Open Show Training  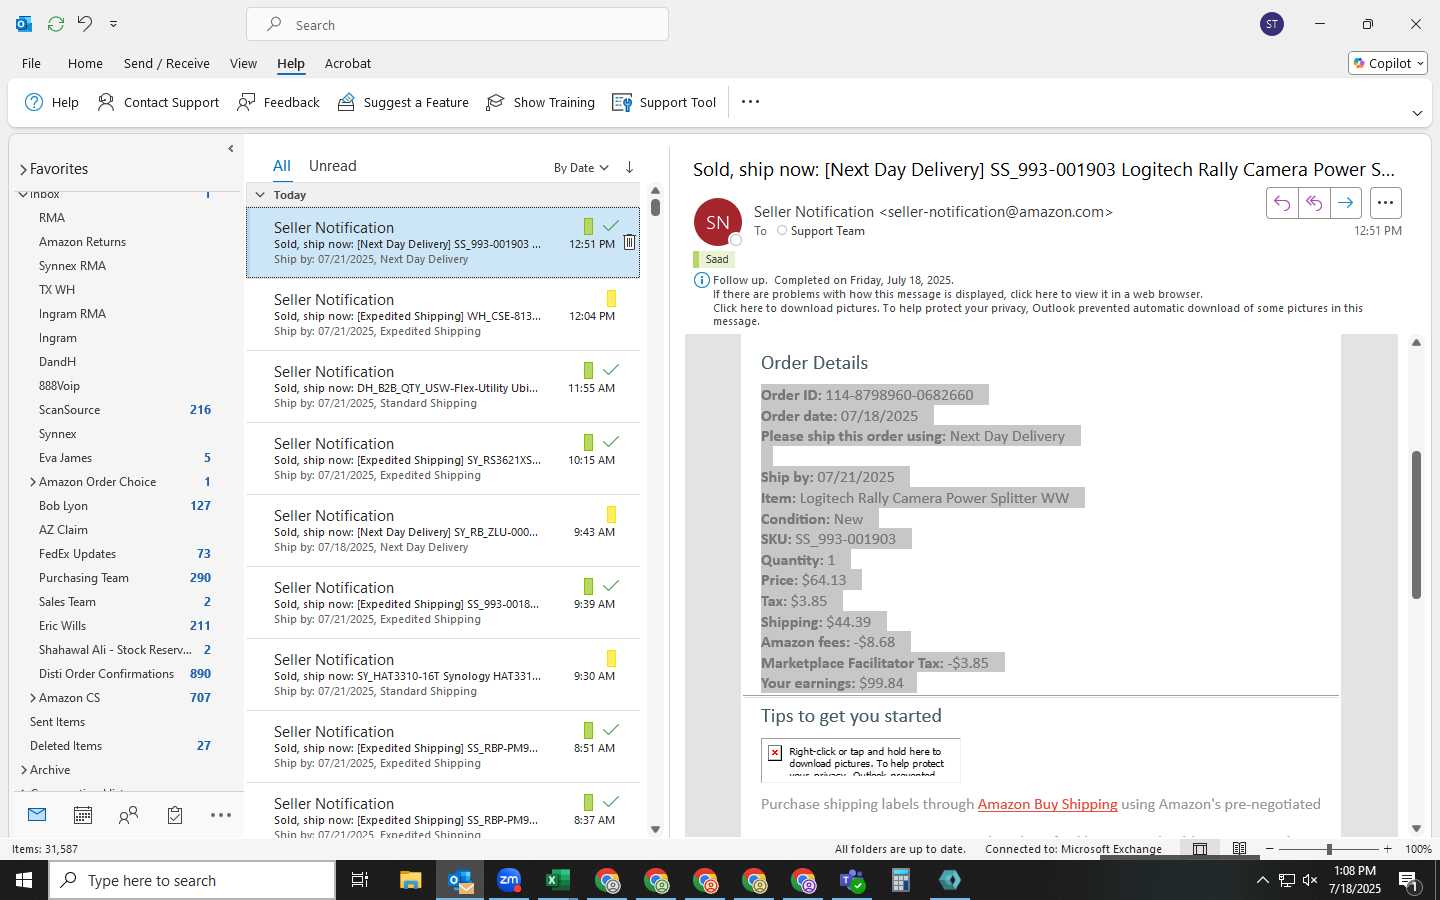click(540, 102)
